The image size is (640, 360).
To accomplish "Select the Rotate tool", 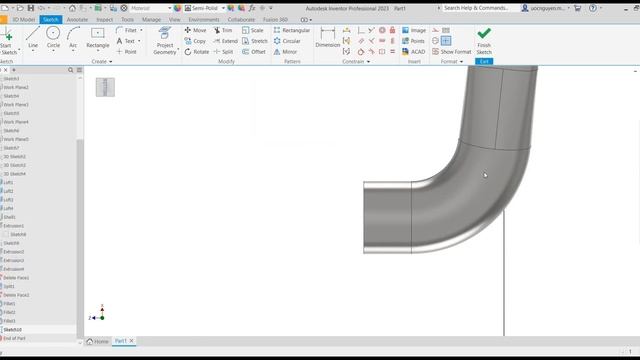I will pyautogui.click(x=197, y=52).
